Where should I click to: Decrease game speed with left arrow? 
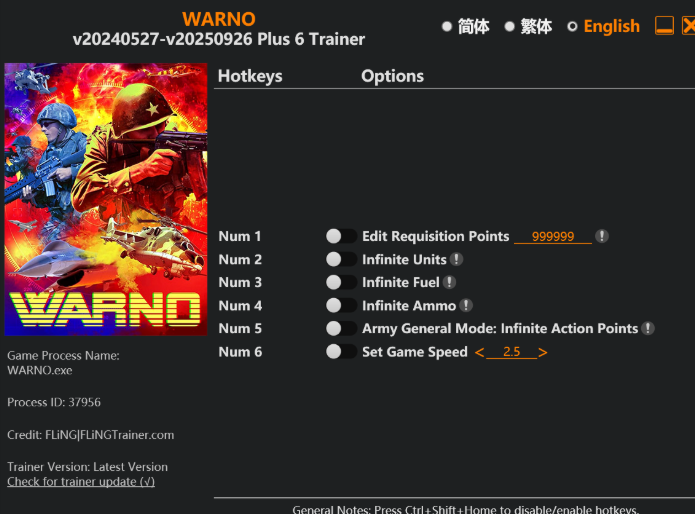click(x=479, y=353)
